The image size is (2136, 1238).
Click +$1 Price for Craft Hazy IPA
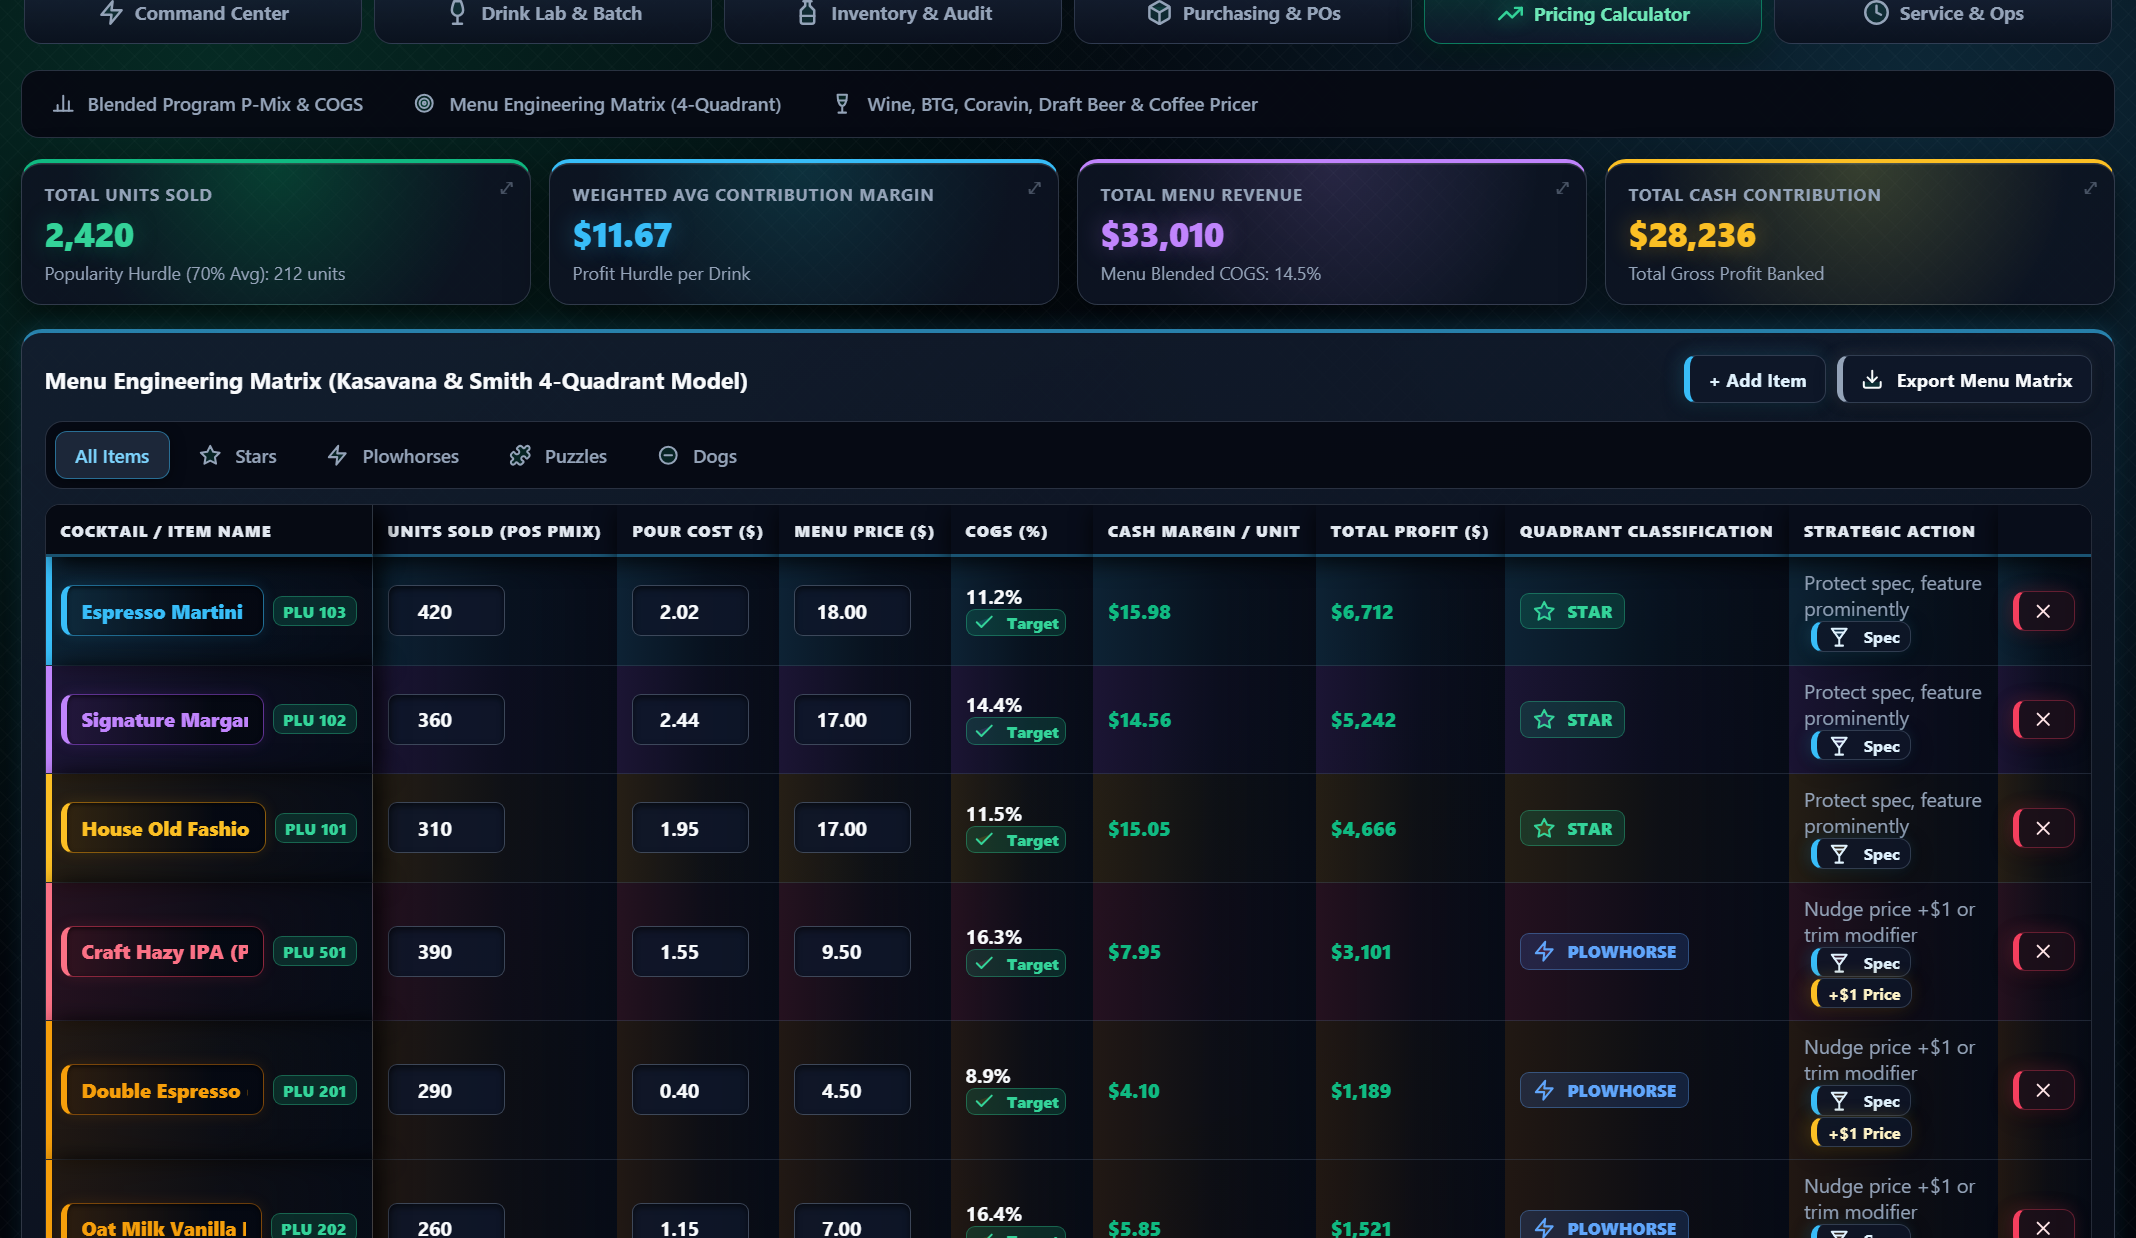tap(1862, 994)
